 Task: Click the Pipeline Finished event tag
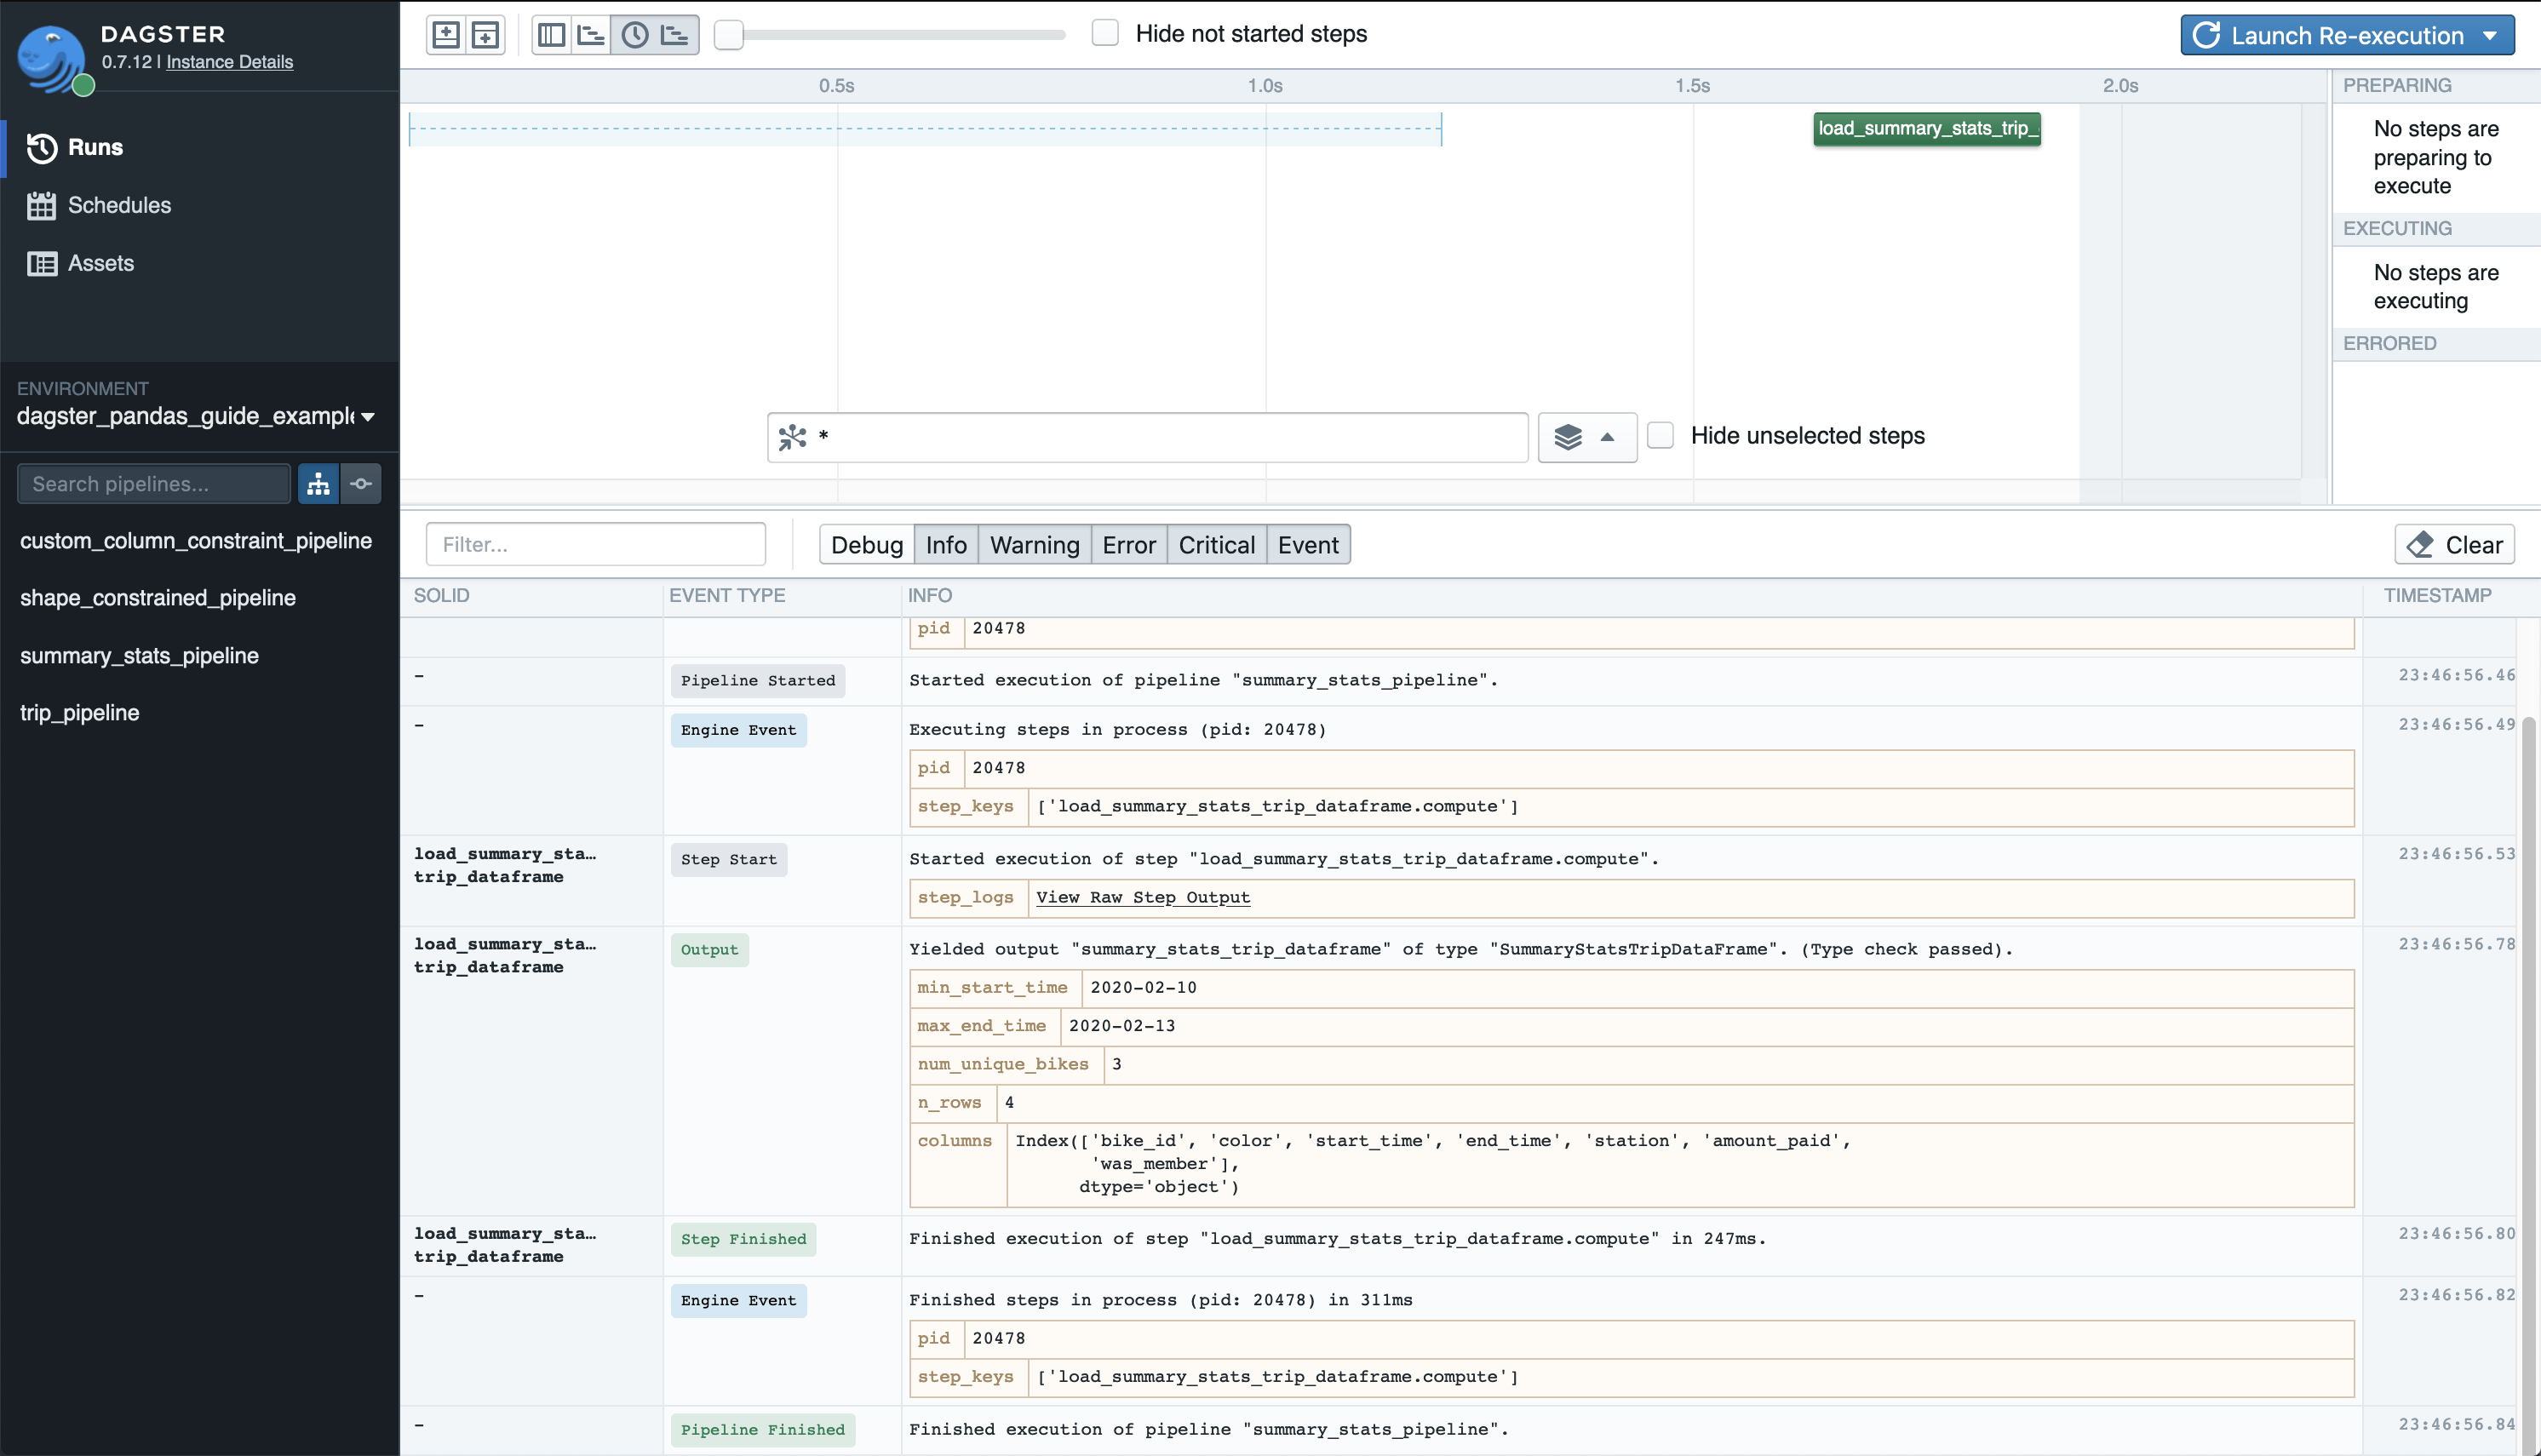pos(763,1430)
